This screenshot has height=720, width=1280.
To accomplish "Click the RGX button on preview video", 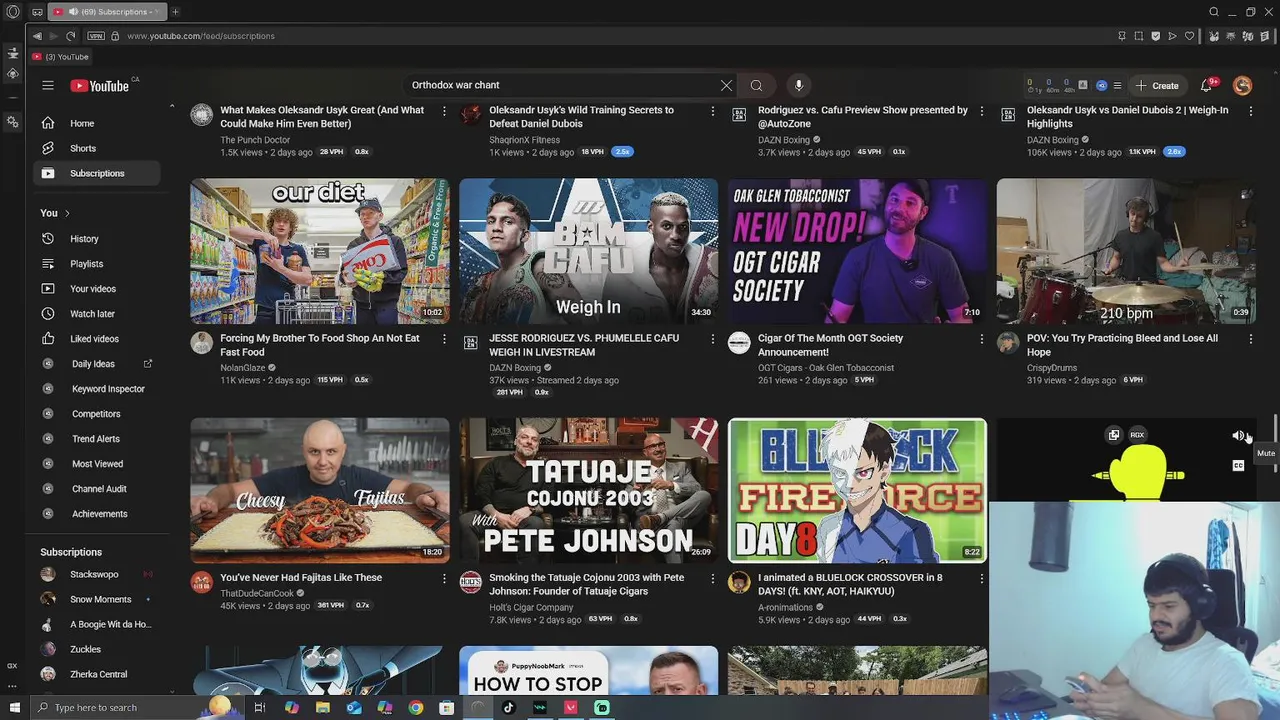I will point(1137,435).
